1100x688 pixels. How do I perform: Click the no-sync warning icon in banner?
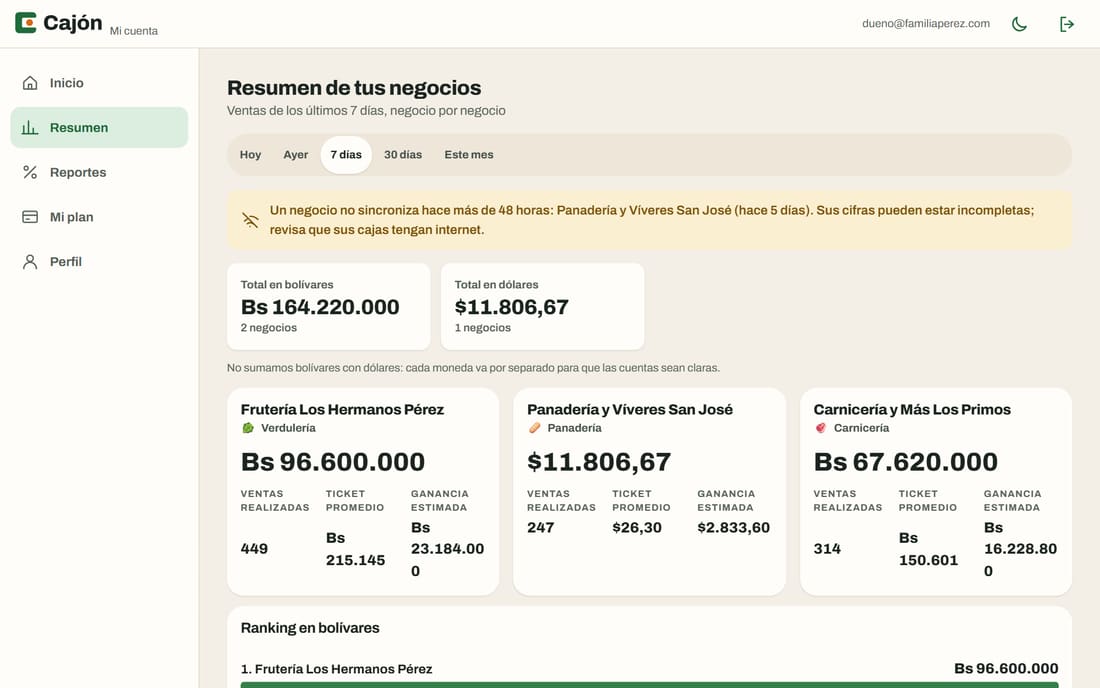[250, 220]
